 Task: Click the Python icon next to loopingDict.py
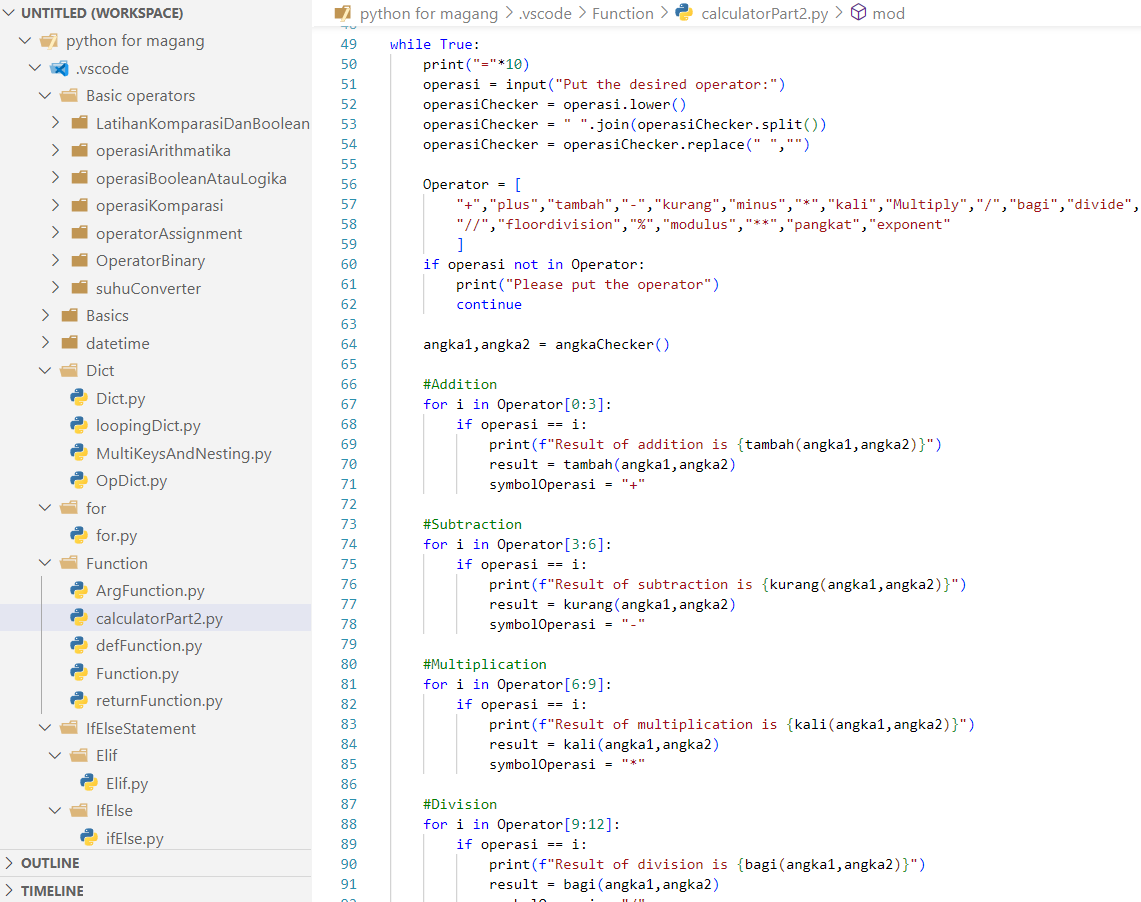[x=79, y=425]
